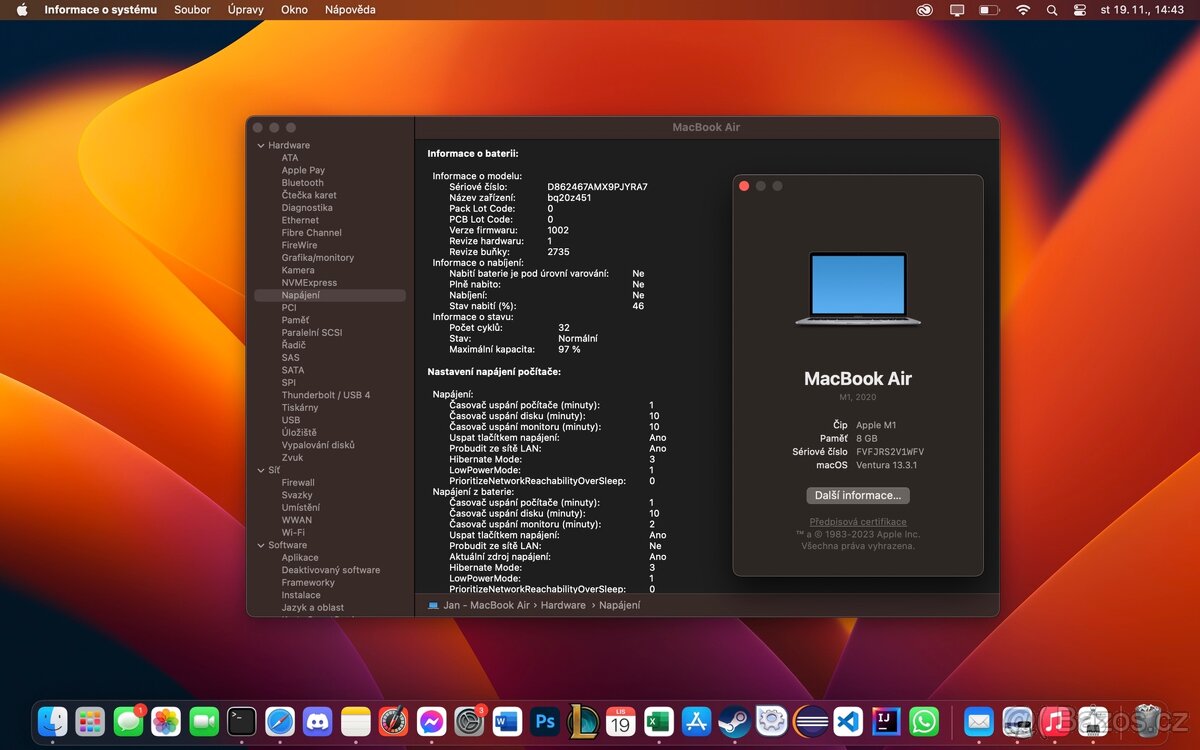
Task: Open the Předpisová certifikace link
Action: coord(857,521)
